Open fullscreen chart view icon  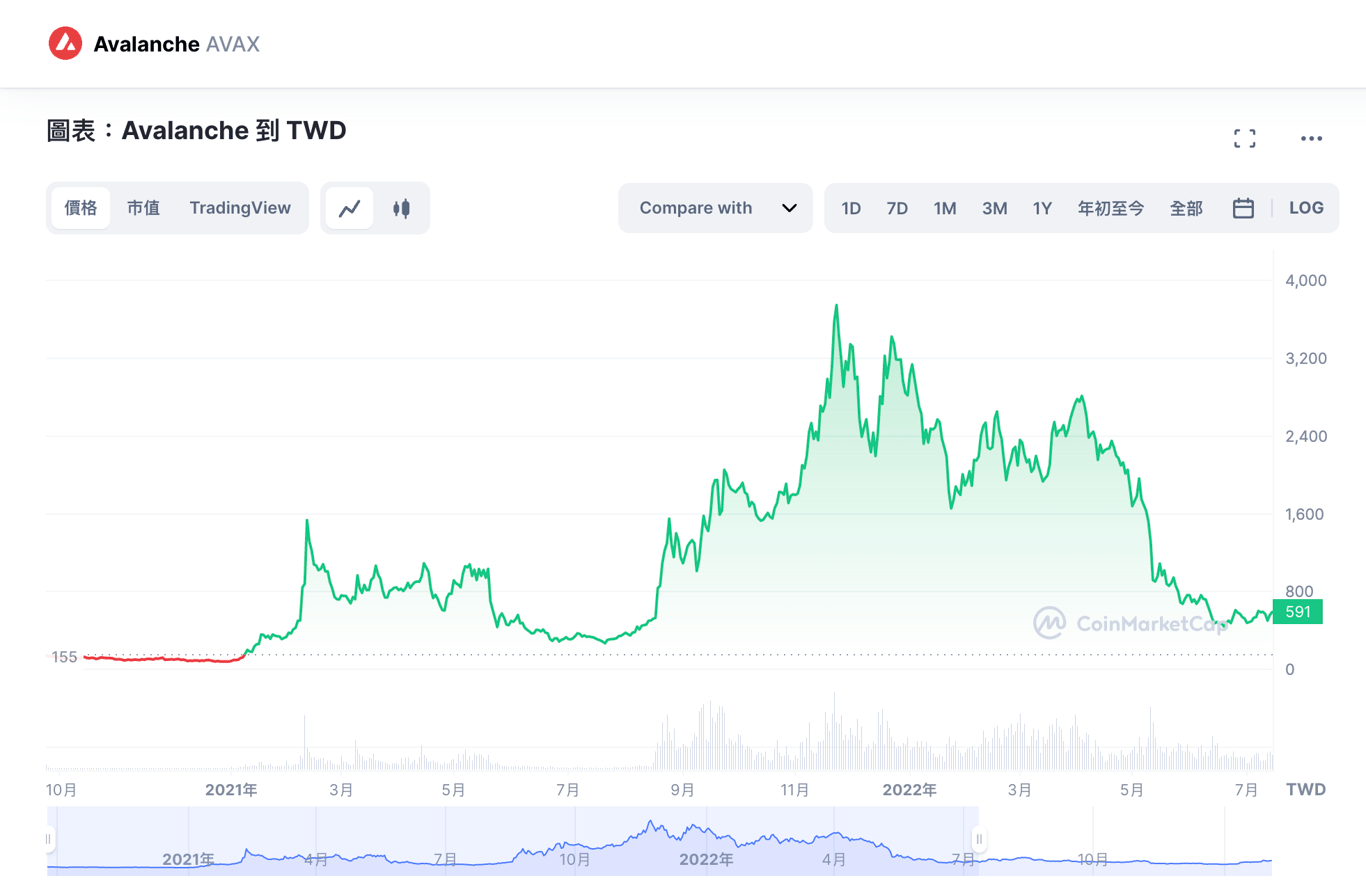[1244, 138]
